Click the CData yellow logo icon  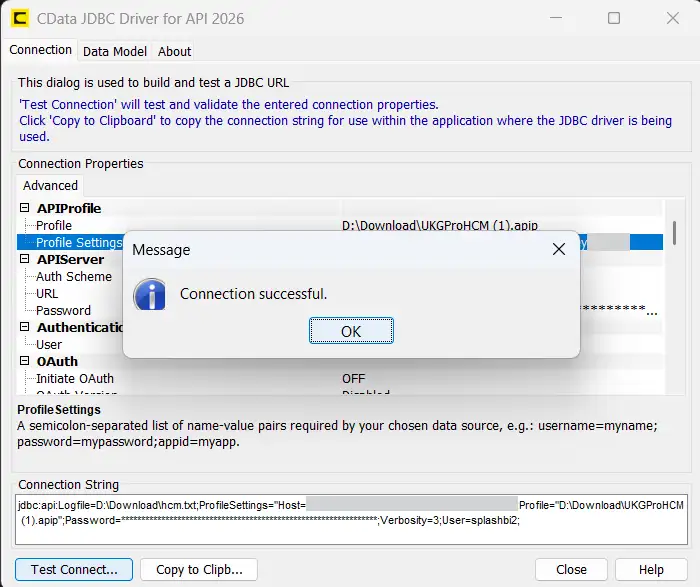coord(19,19)
